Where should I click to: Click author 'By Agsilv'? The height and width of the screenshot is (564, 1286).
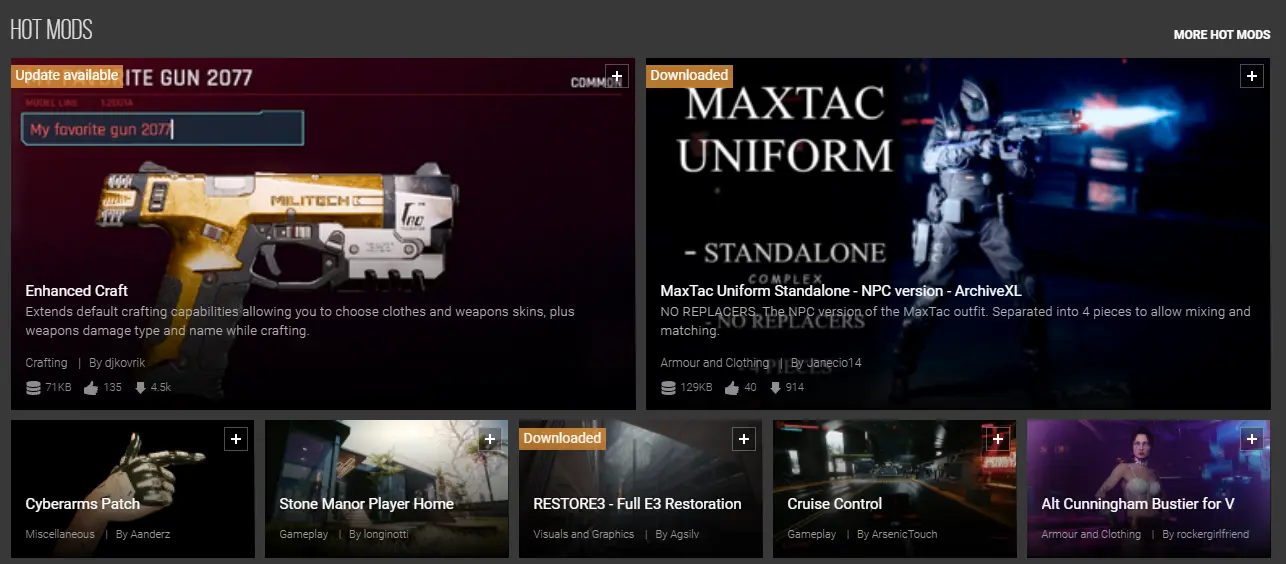(677, 534)
